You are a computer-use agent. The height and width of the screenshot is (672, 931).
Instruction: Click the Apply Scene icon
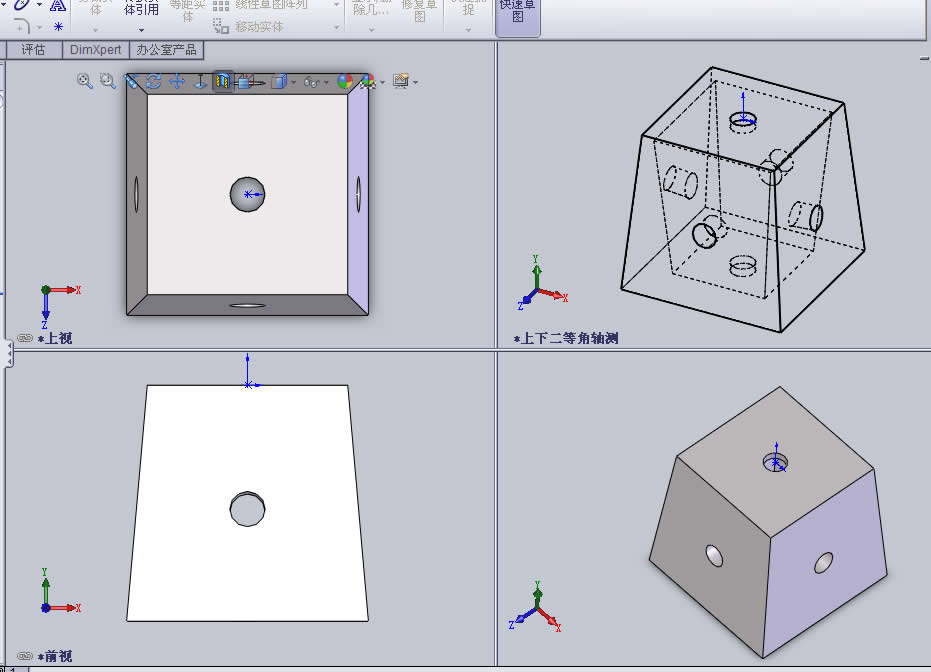368,81
